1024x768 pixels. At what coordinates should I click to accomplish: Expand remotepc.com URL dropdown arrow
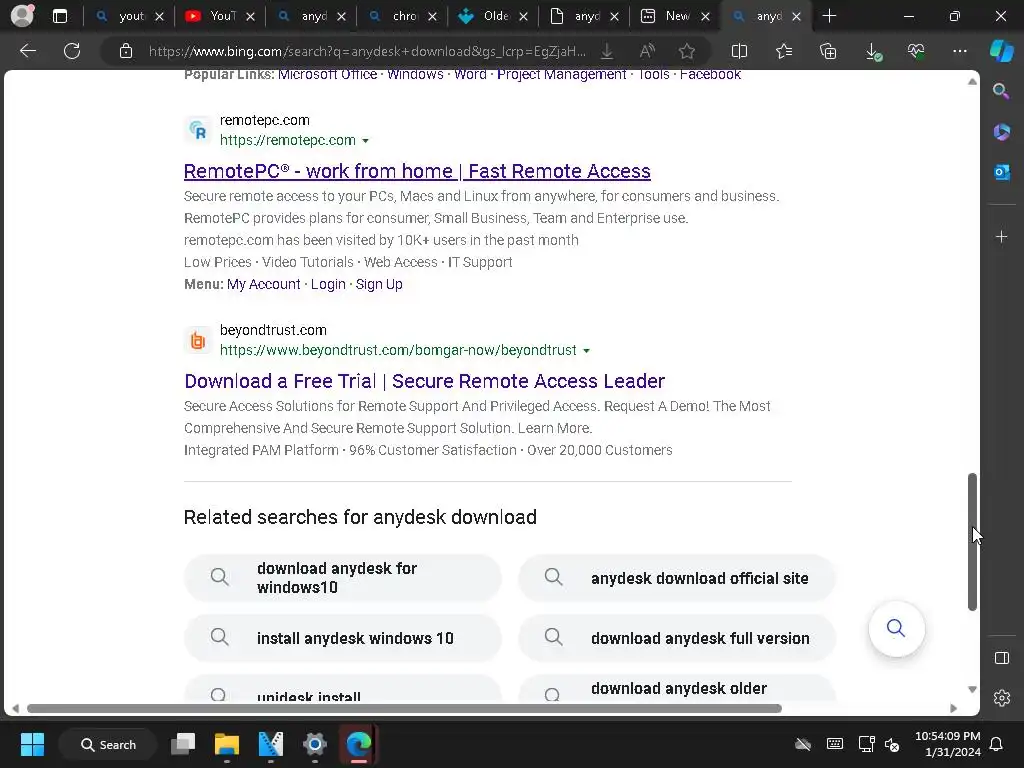coord(366,140)
